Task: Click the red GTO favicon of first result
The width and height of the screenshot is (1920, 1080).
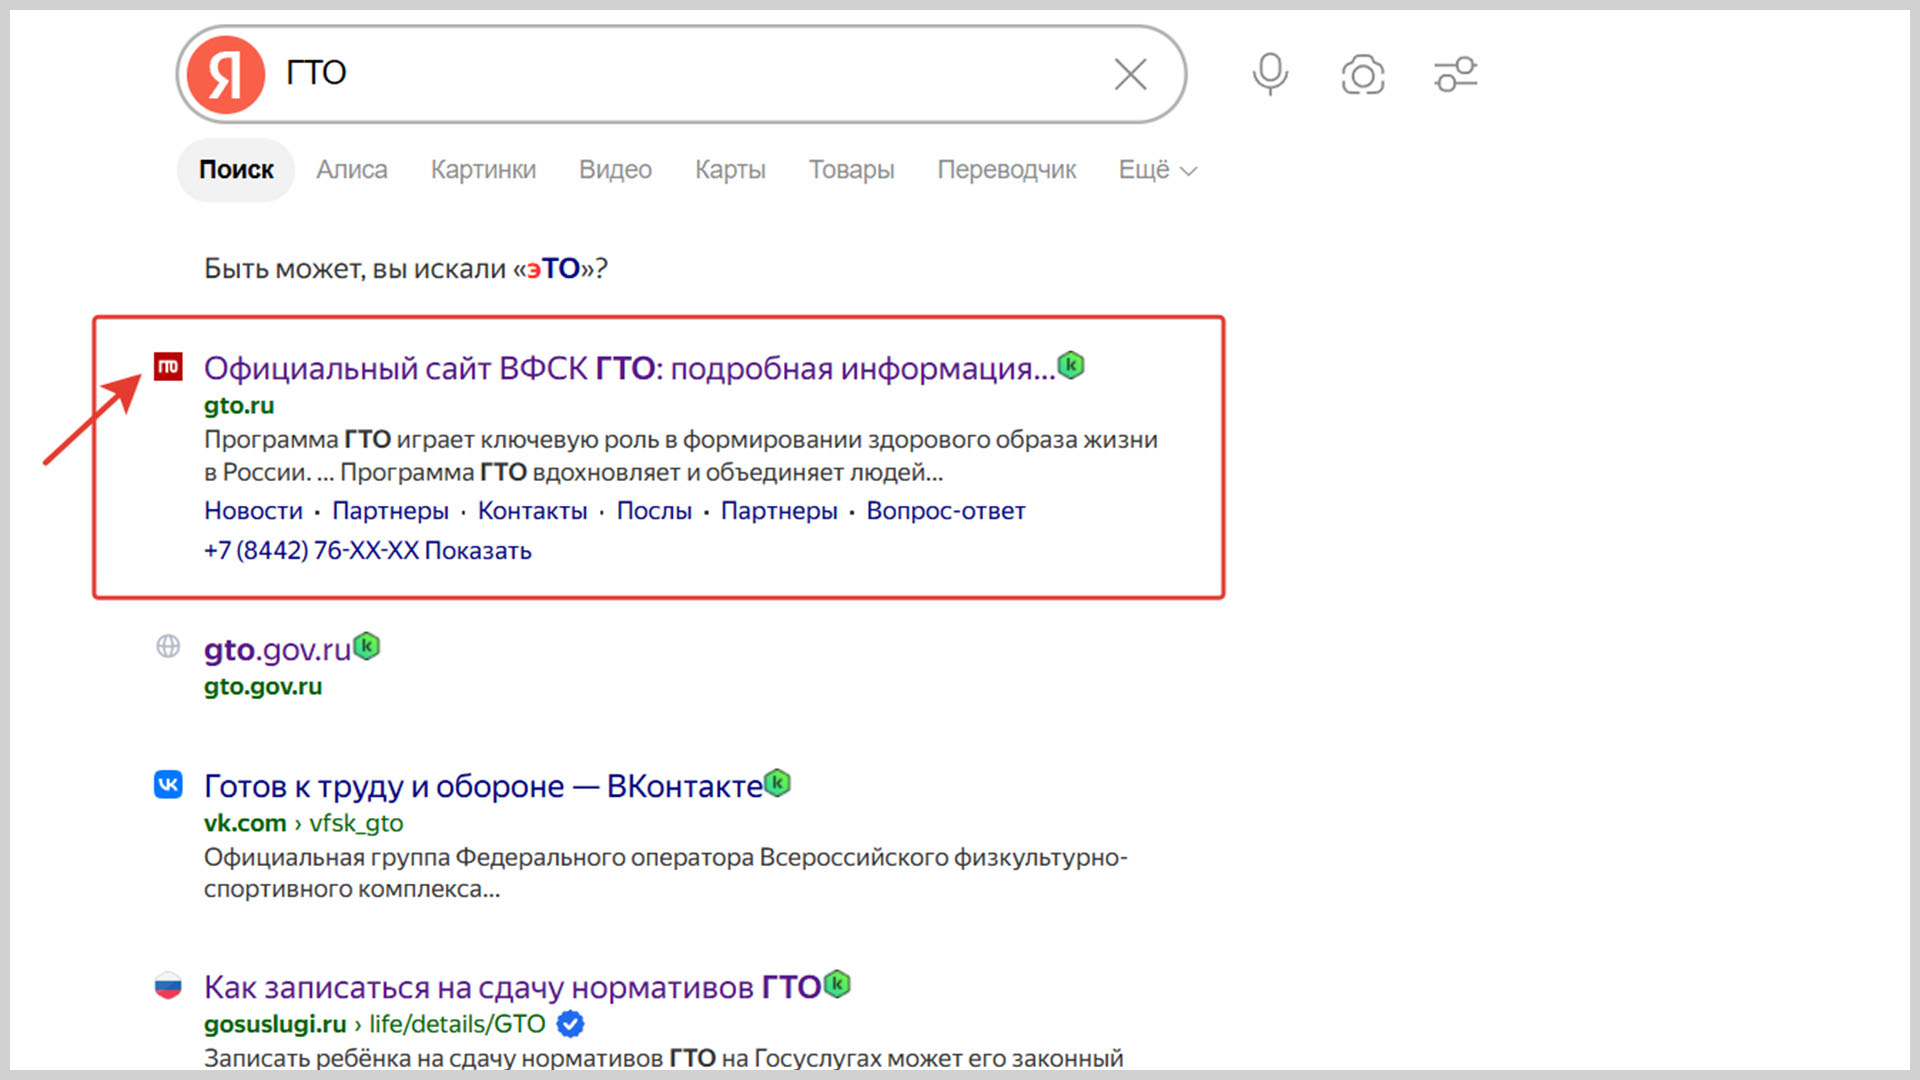Action: coord(168,367)
